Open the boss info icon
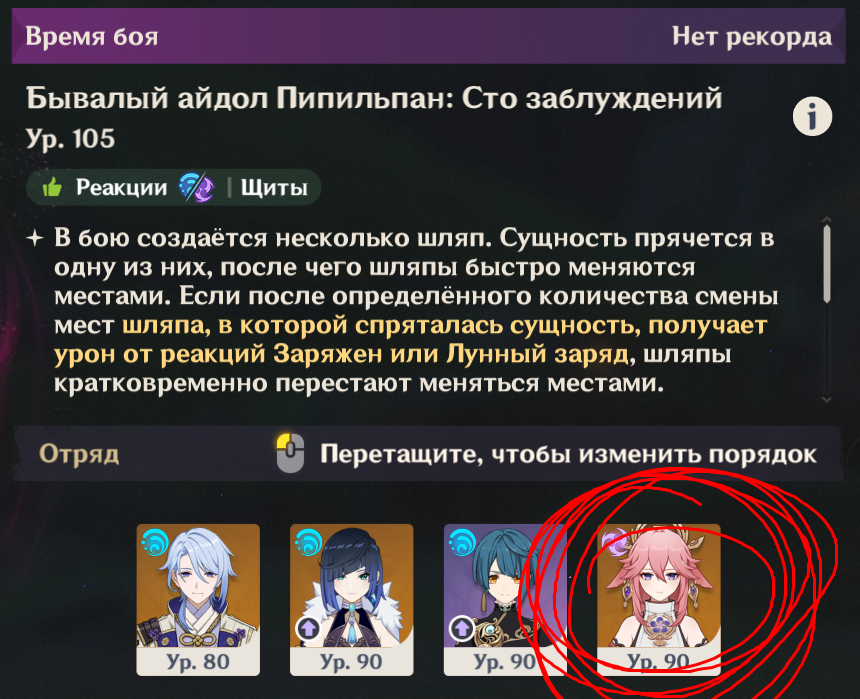860x699 pixels. 812,116
